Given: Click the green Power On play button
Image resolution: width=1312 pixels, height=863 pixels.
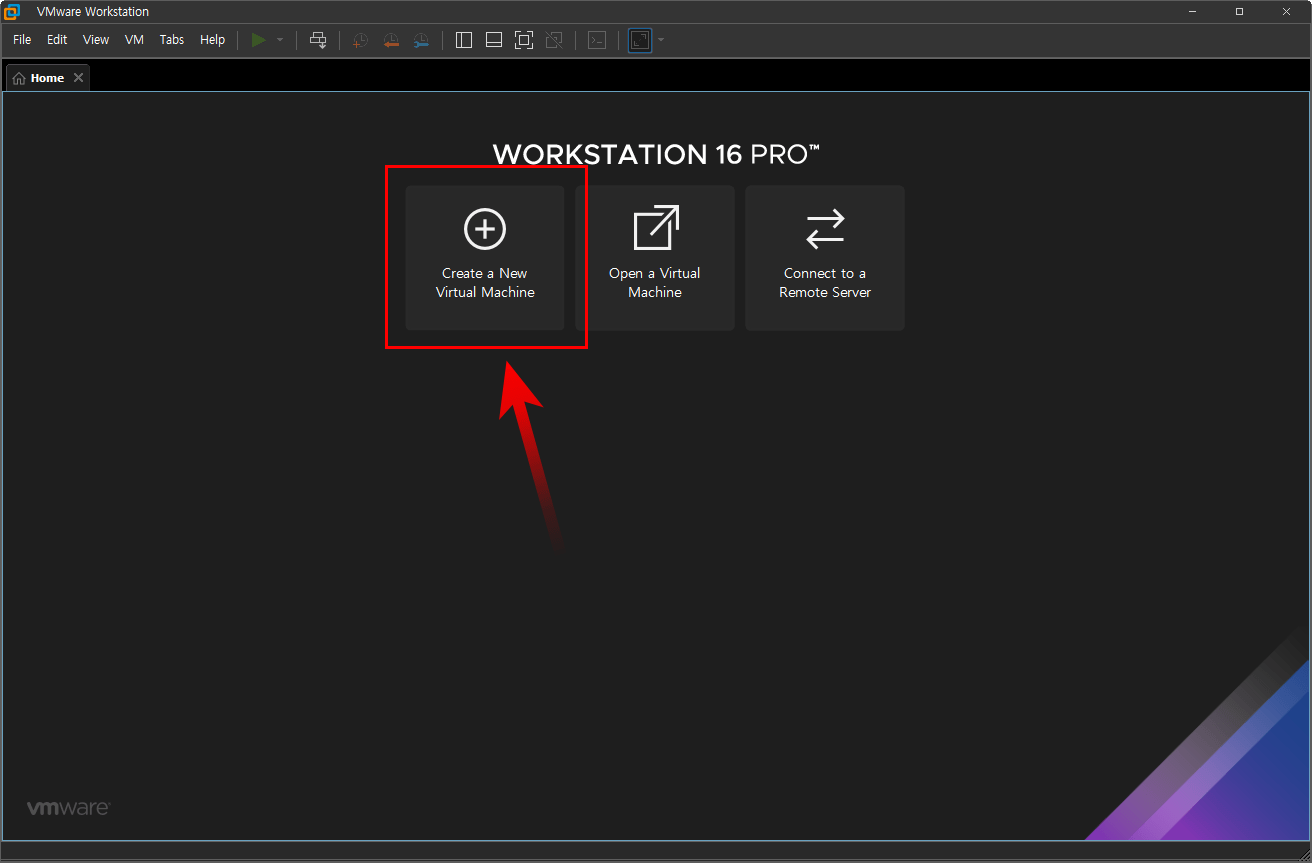Looking at the screenshot, I should coord(259,40).
